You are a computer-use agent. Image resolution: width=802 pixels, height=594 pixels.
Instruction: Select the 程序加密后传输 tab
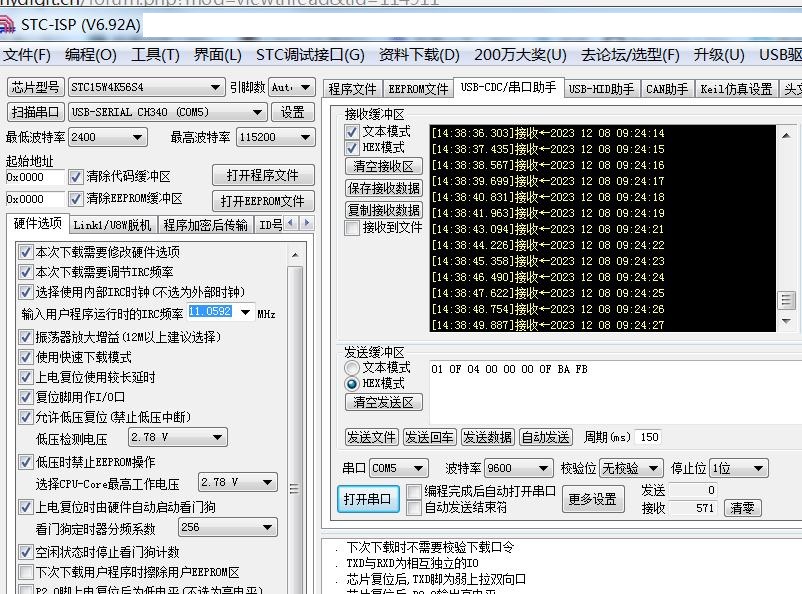coord(205,225)
